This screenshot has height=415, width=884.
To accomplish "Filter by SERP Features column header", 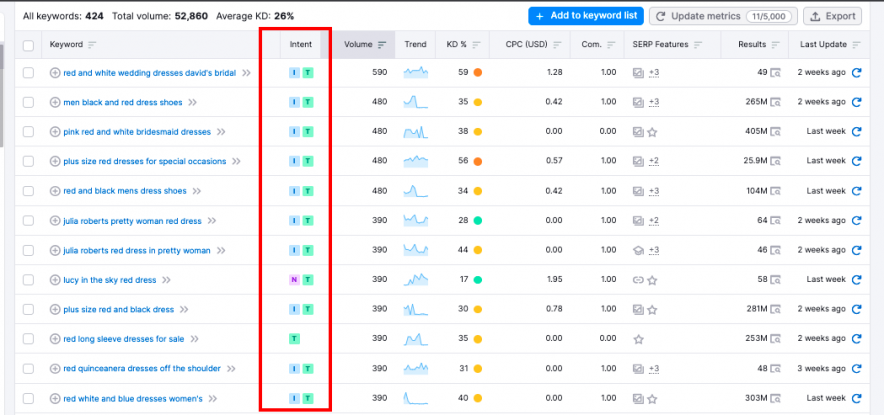I will coord(668,45).
